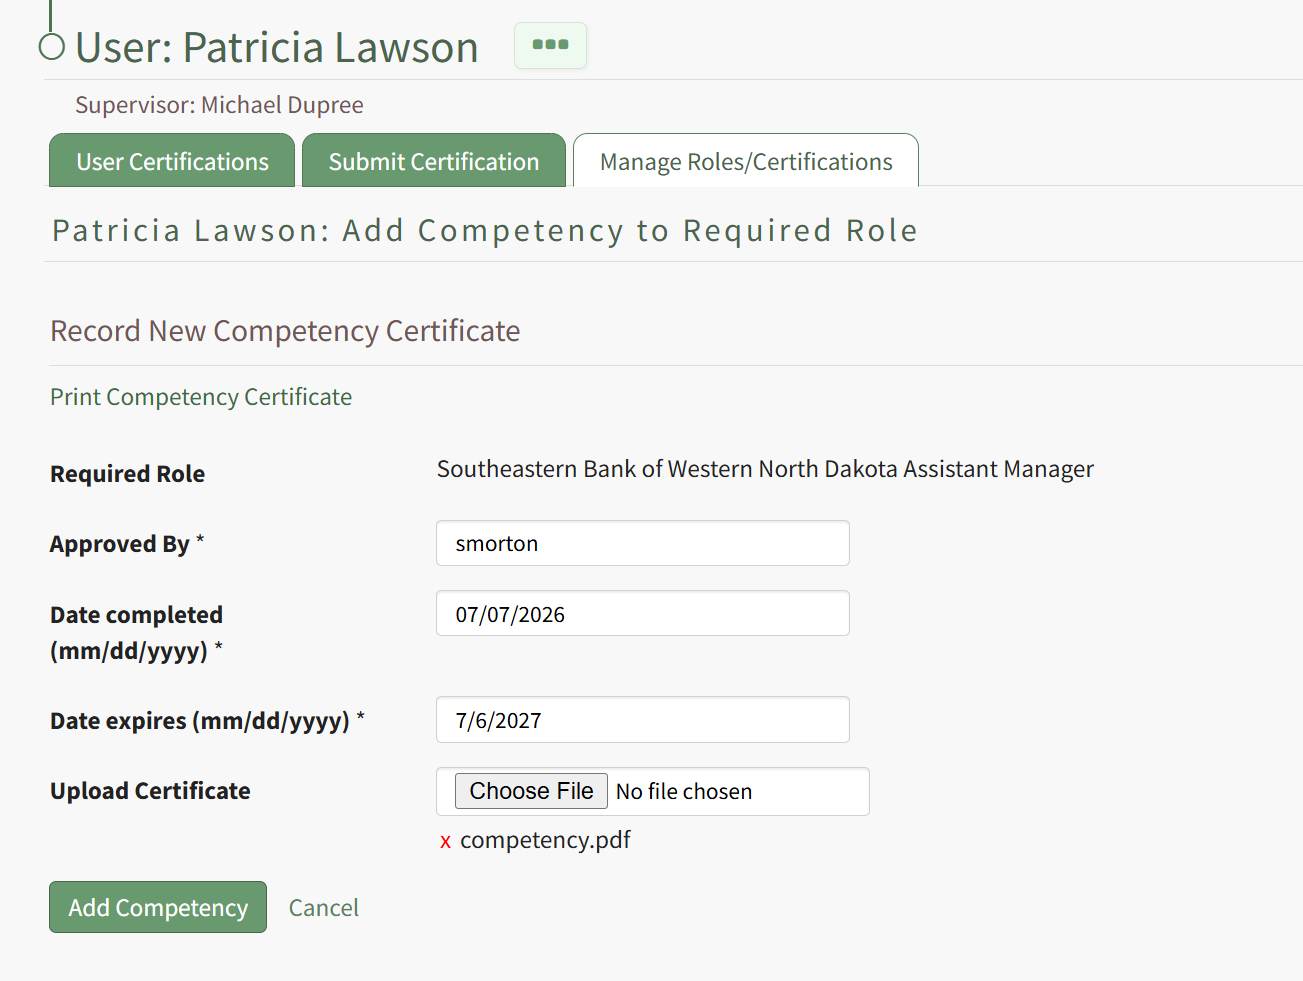Click the 'Date completed (mm/dd/yyyy)' label
1303x981 pixels.
tap(137, 633)
